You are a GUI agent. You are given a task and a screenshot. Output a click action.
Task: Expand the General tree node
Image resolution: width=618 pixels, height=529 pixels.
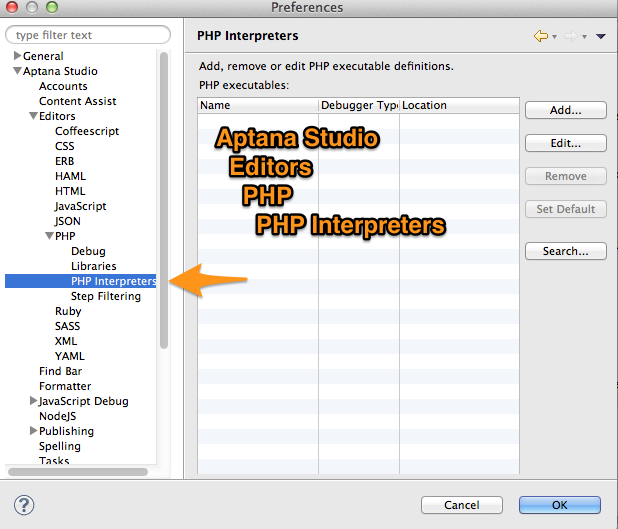click(17, 56)
